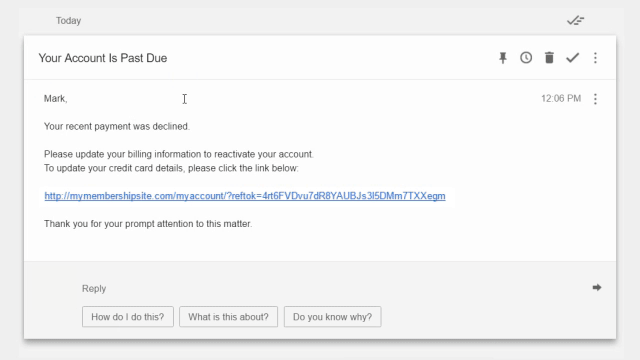Click the 12:06 PM timestamp
The image size is (640, 360).
coord(561,98)
